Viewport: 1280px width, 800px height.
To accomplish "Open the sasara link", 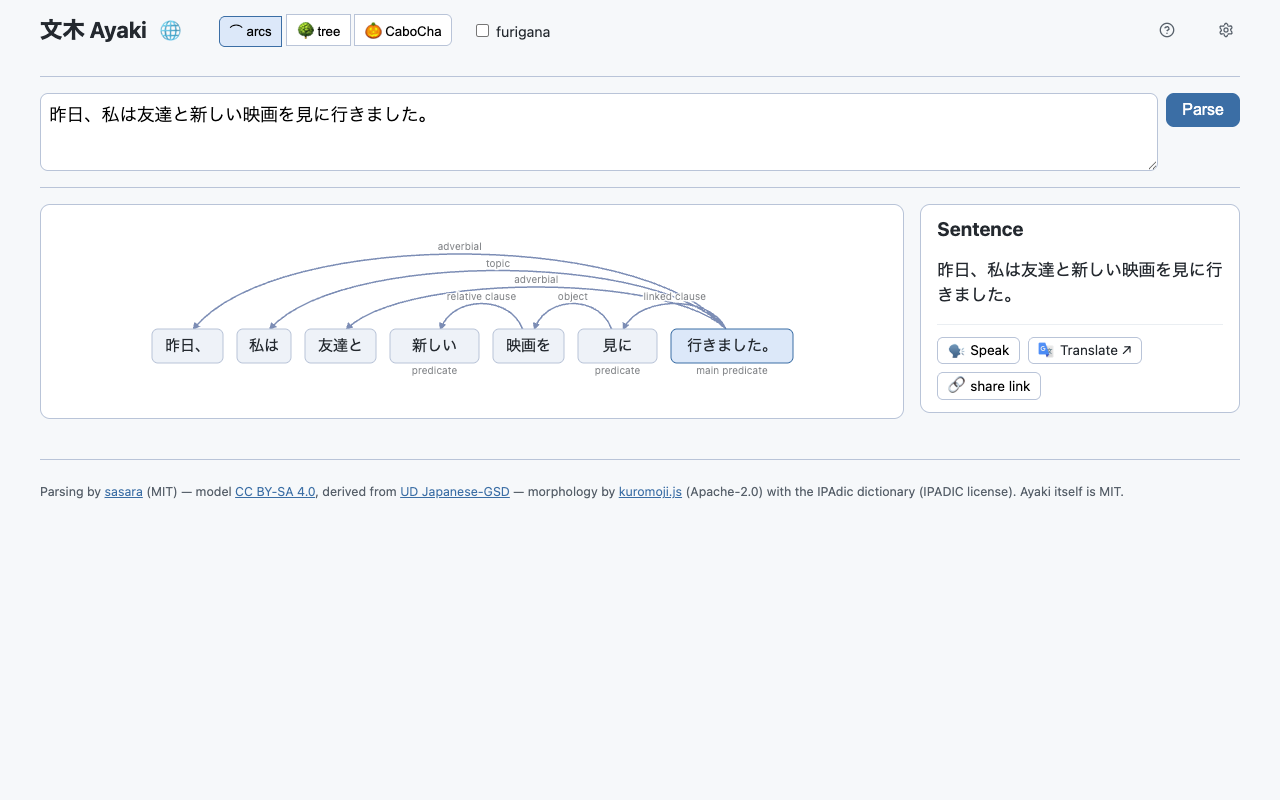I will (124, 492).
